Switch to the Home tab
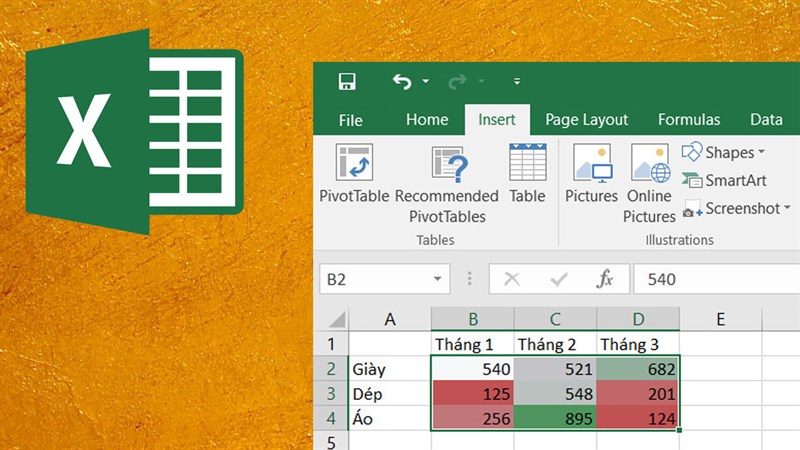 (427, 120)
